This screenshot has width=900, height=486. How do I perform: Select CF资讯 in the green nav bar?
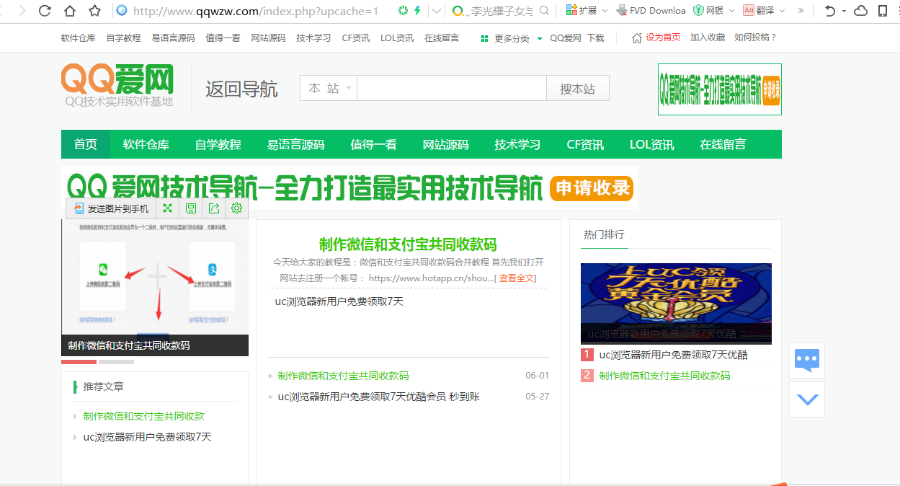pyautogui.click(x=585, y=144)
